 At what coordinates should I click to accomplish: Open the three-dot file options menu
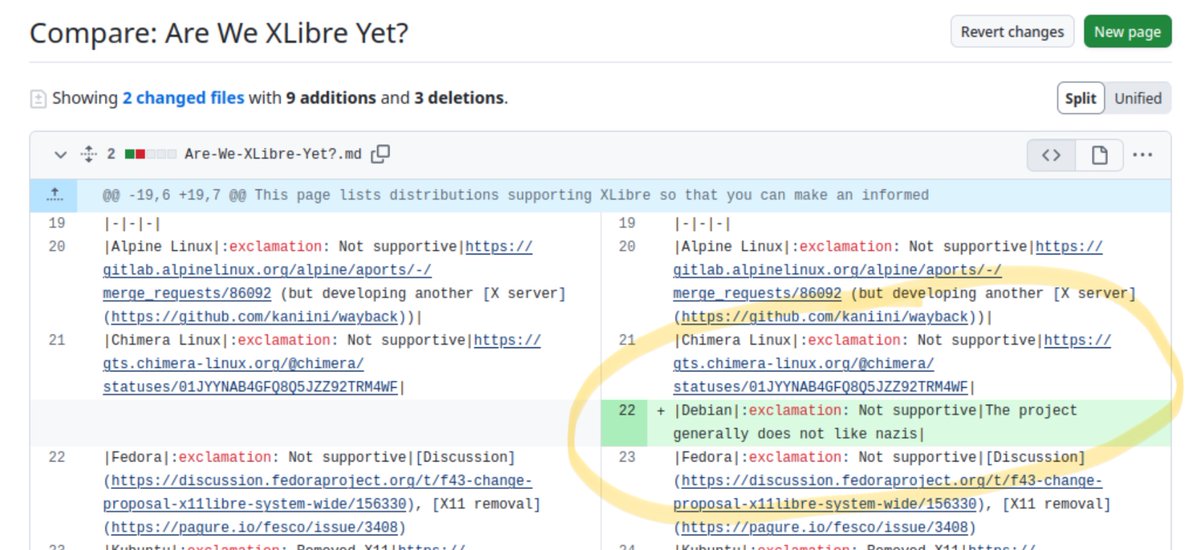point(1143,155)
